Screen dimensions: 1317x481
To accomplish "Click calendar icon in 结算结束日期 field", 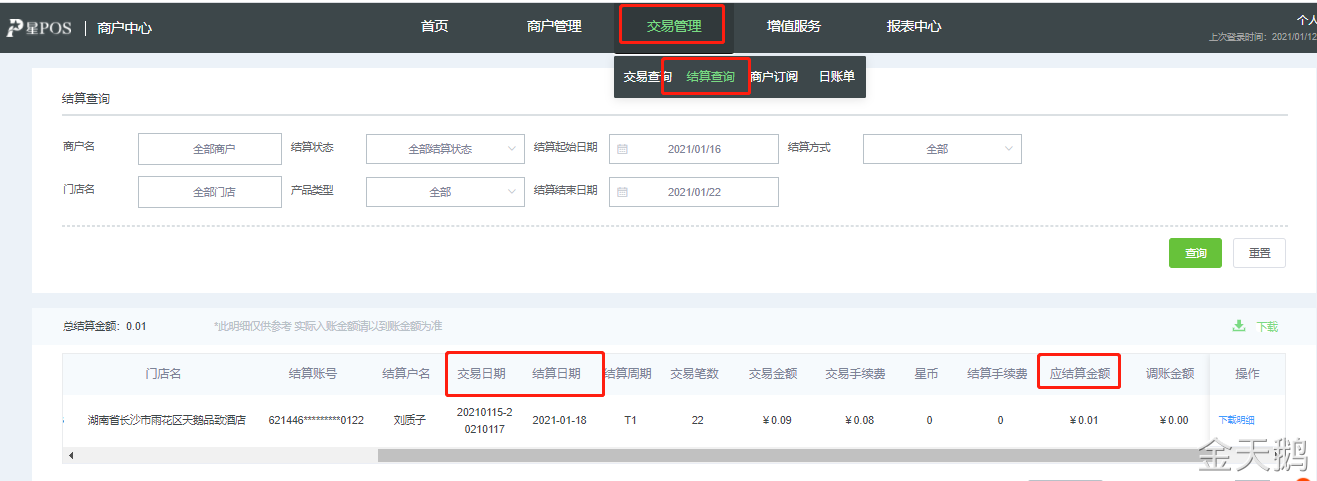I will tap(622, 192).
